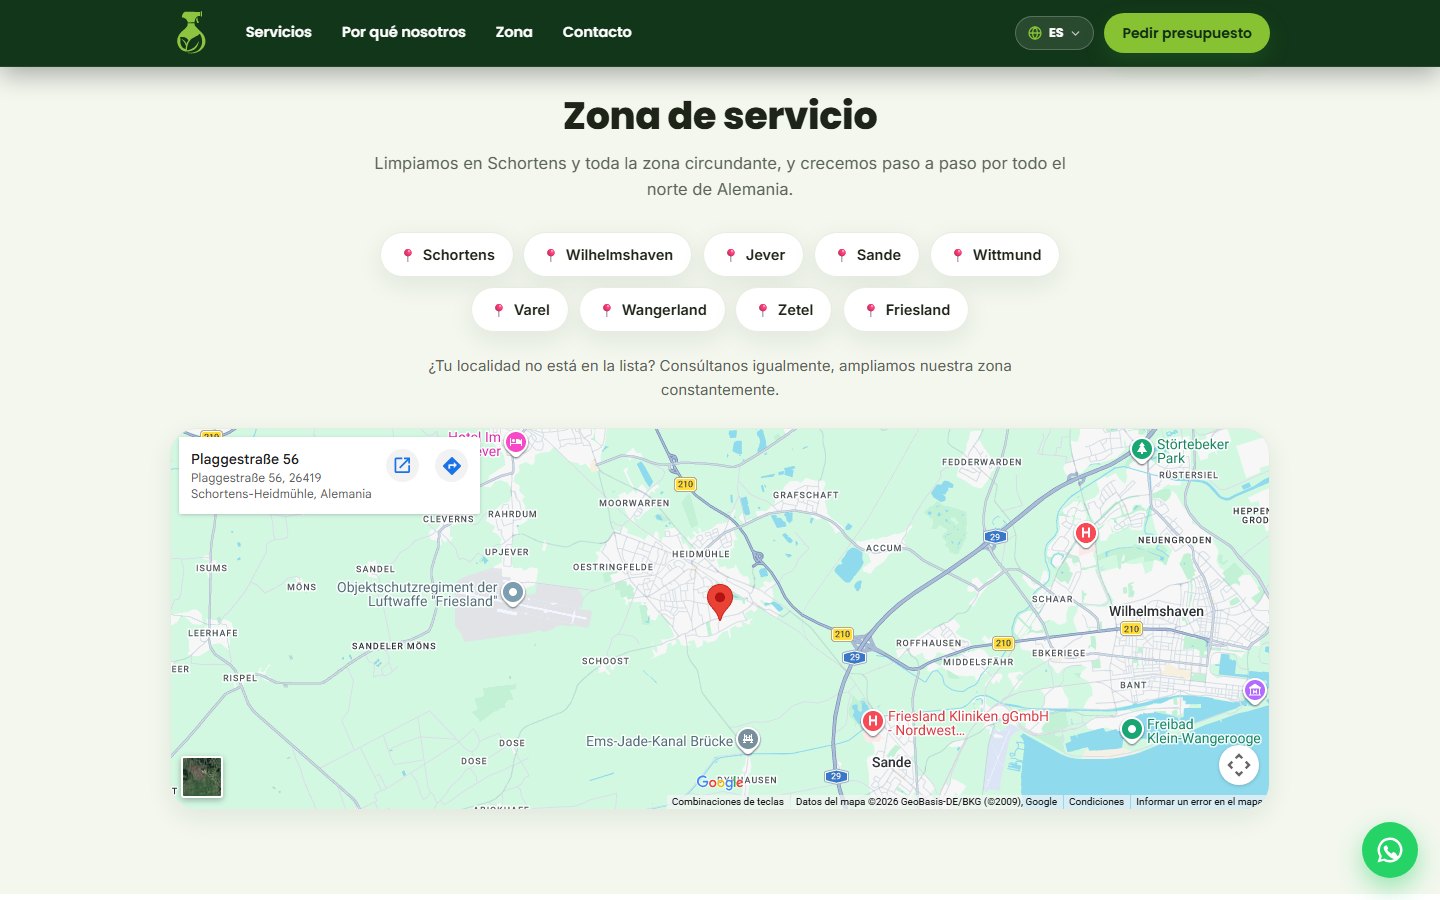The image size is (1440, 900).
Task: Open larger map view icon
Action: 402,465
